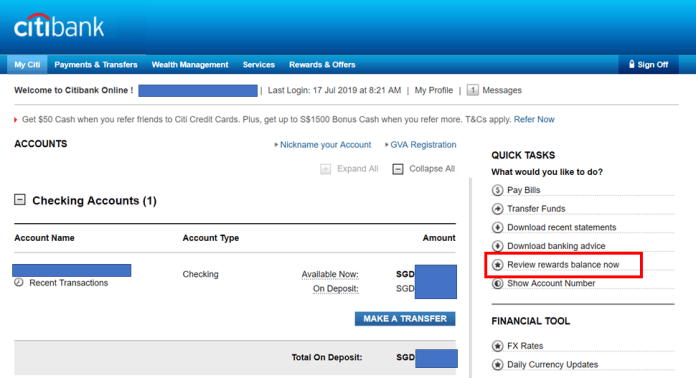
Task: Open Review rewards balance now link
Action: pos(563,264)
